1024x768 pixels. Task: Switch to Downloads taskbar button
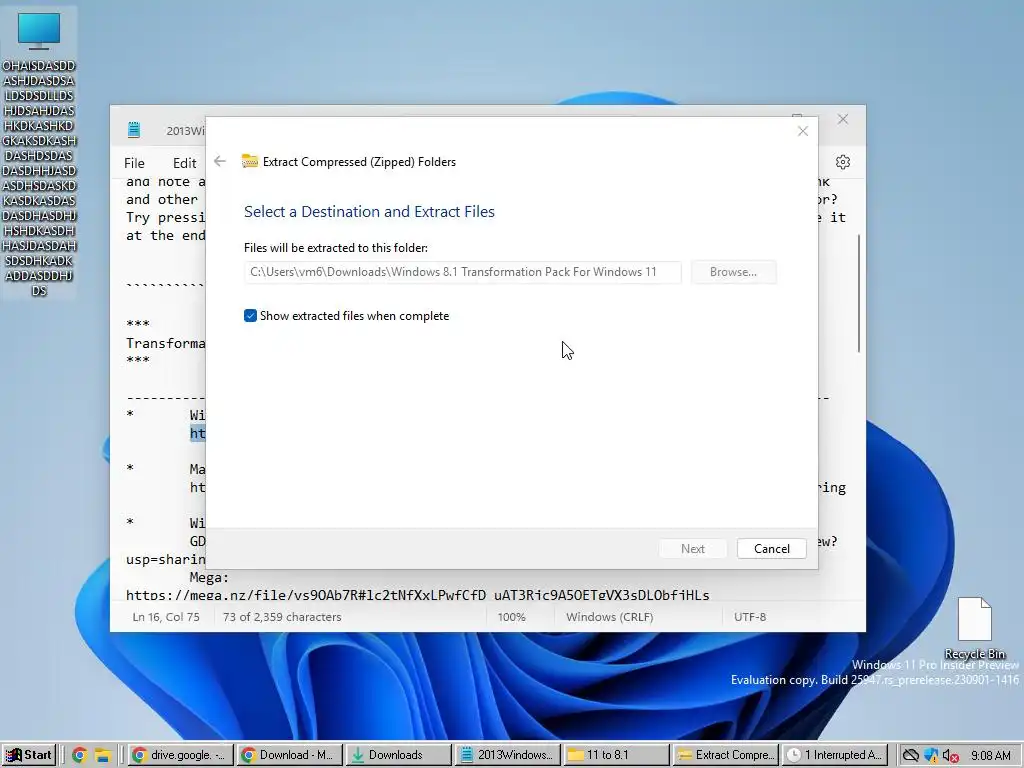click(x=398, y=755)
